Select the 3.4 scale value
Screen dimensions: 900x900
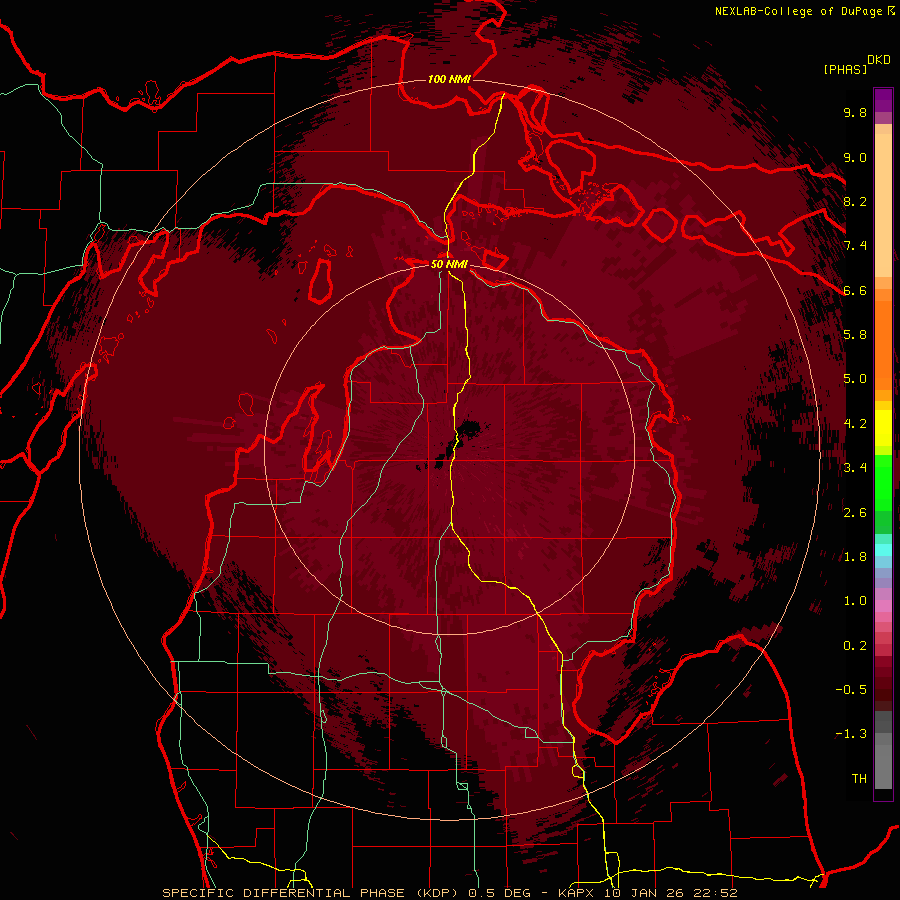855,468
